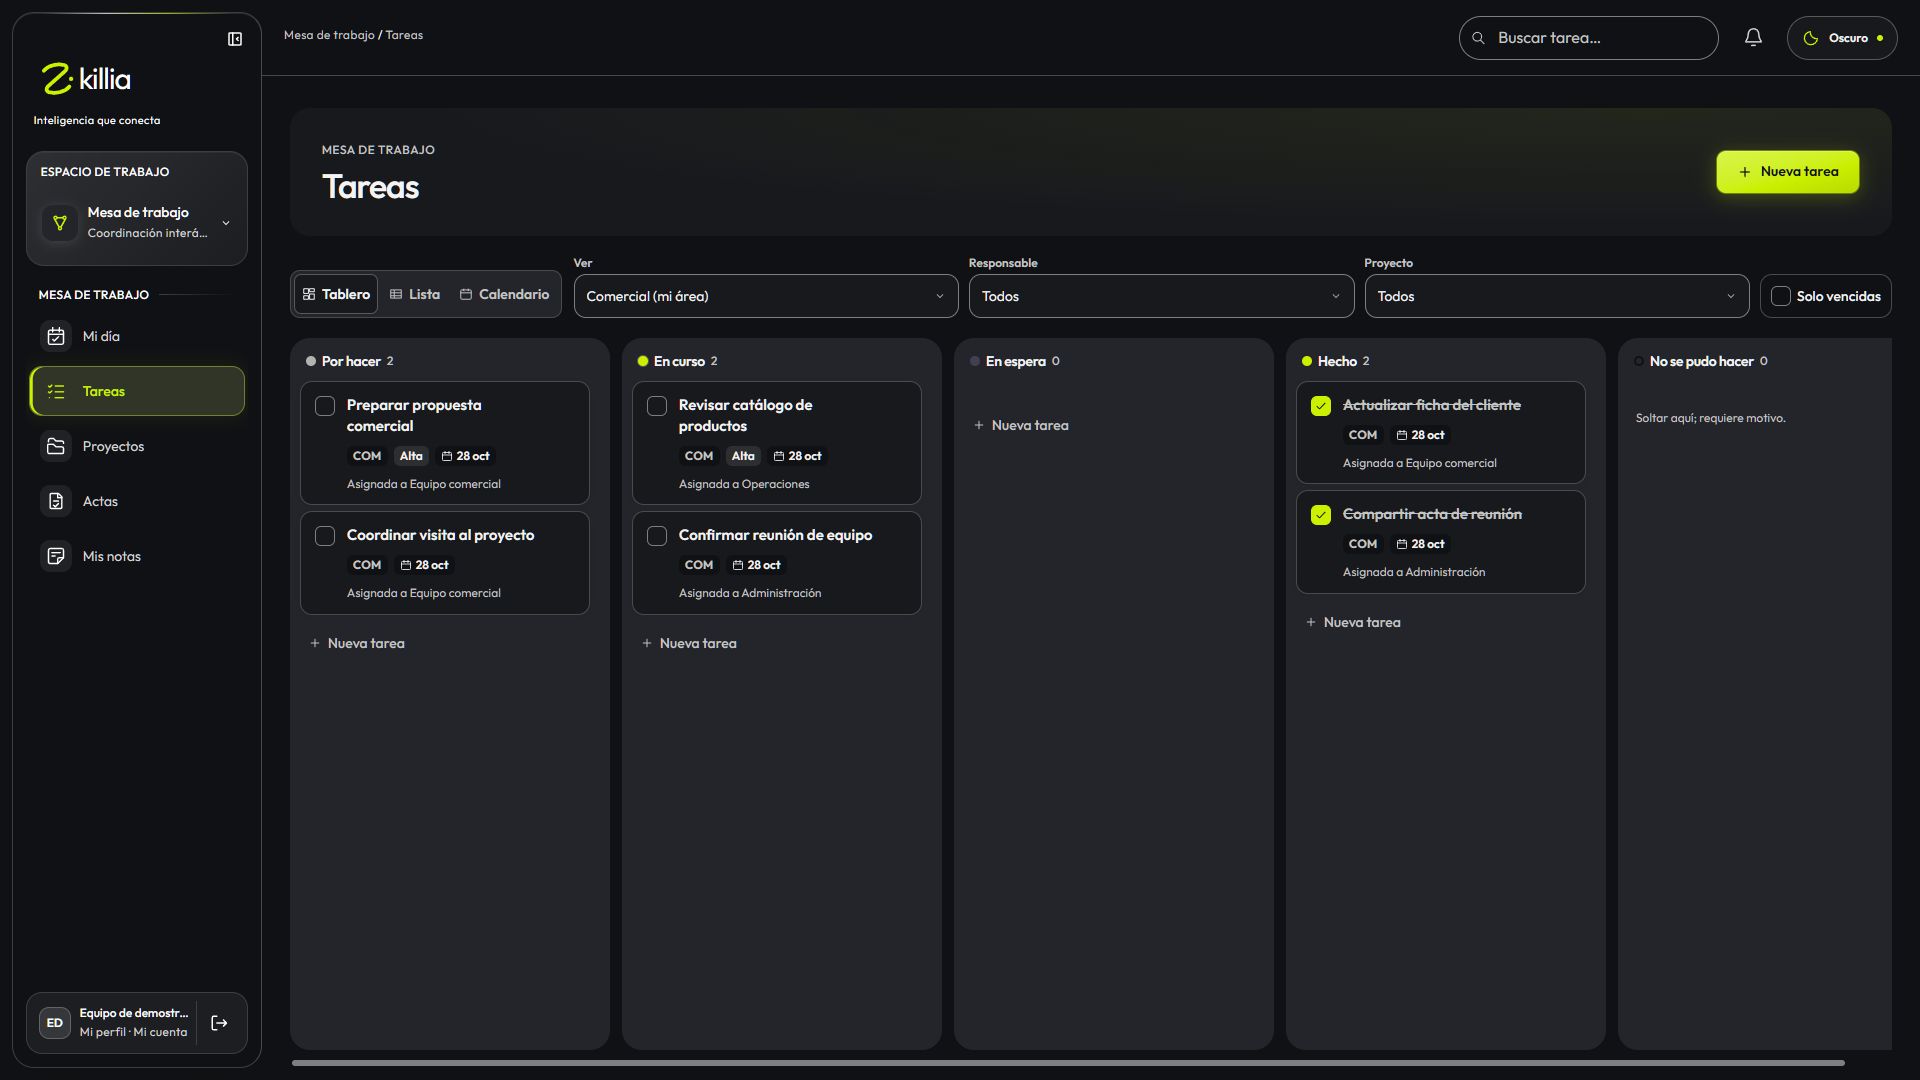Viewport: 1920px width, 1080px height.
Task: Switch to the Tablero view tab
Action: [x=336, y=294]
